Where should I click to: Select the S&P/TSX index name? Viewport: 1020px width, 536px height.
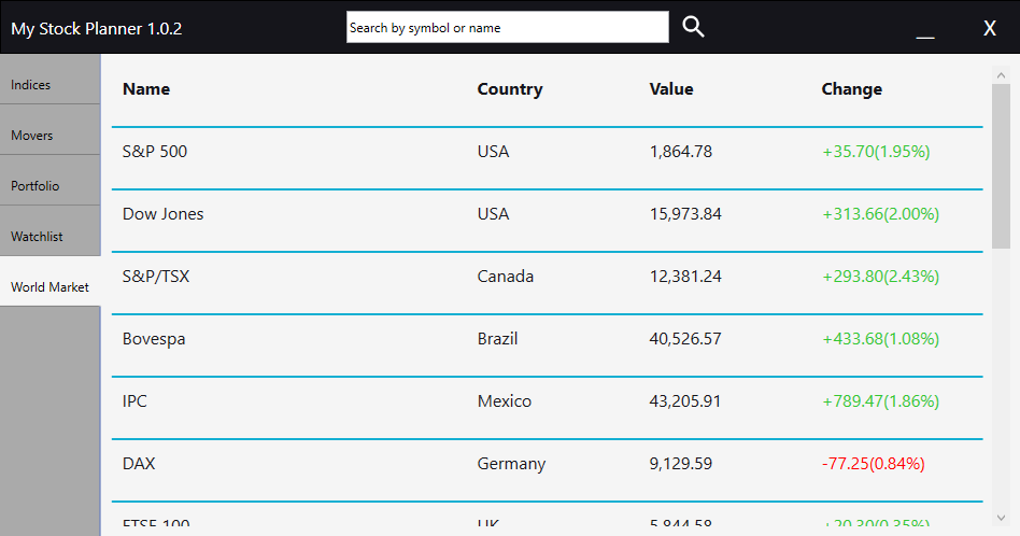coord(156,276)
